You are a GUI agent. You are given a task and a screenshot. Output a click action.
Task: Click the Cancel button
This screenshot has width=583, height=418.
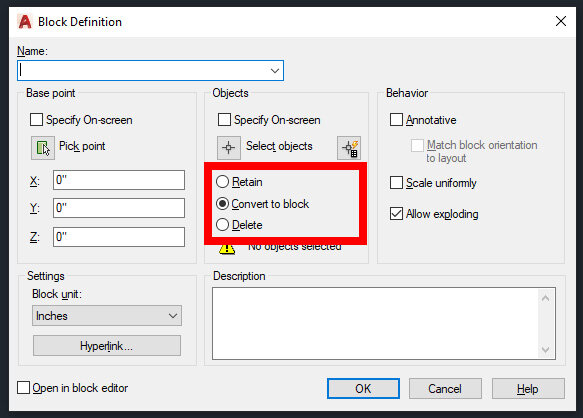(x=445, y=389)
